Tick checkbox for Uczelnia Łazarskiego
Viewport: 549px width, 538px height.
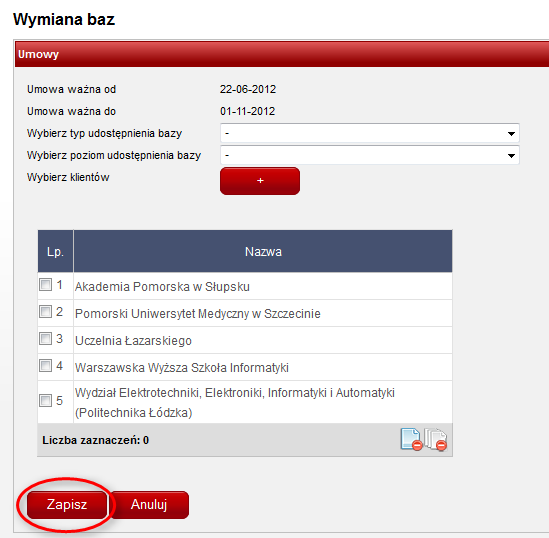[46, 338]
